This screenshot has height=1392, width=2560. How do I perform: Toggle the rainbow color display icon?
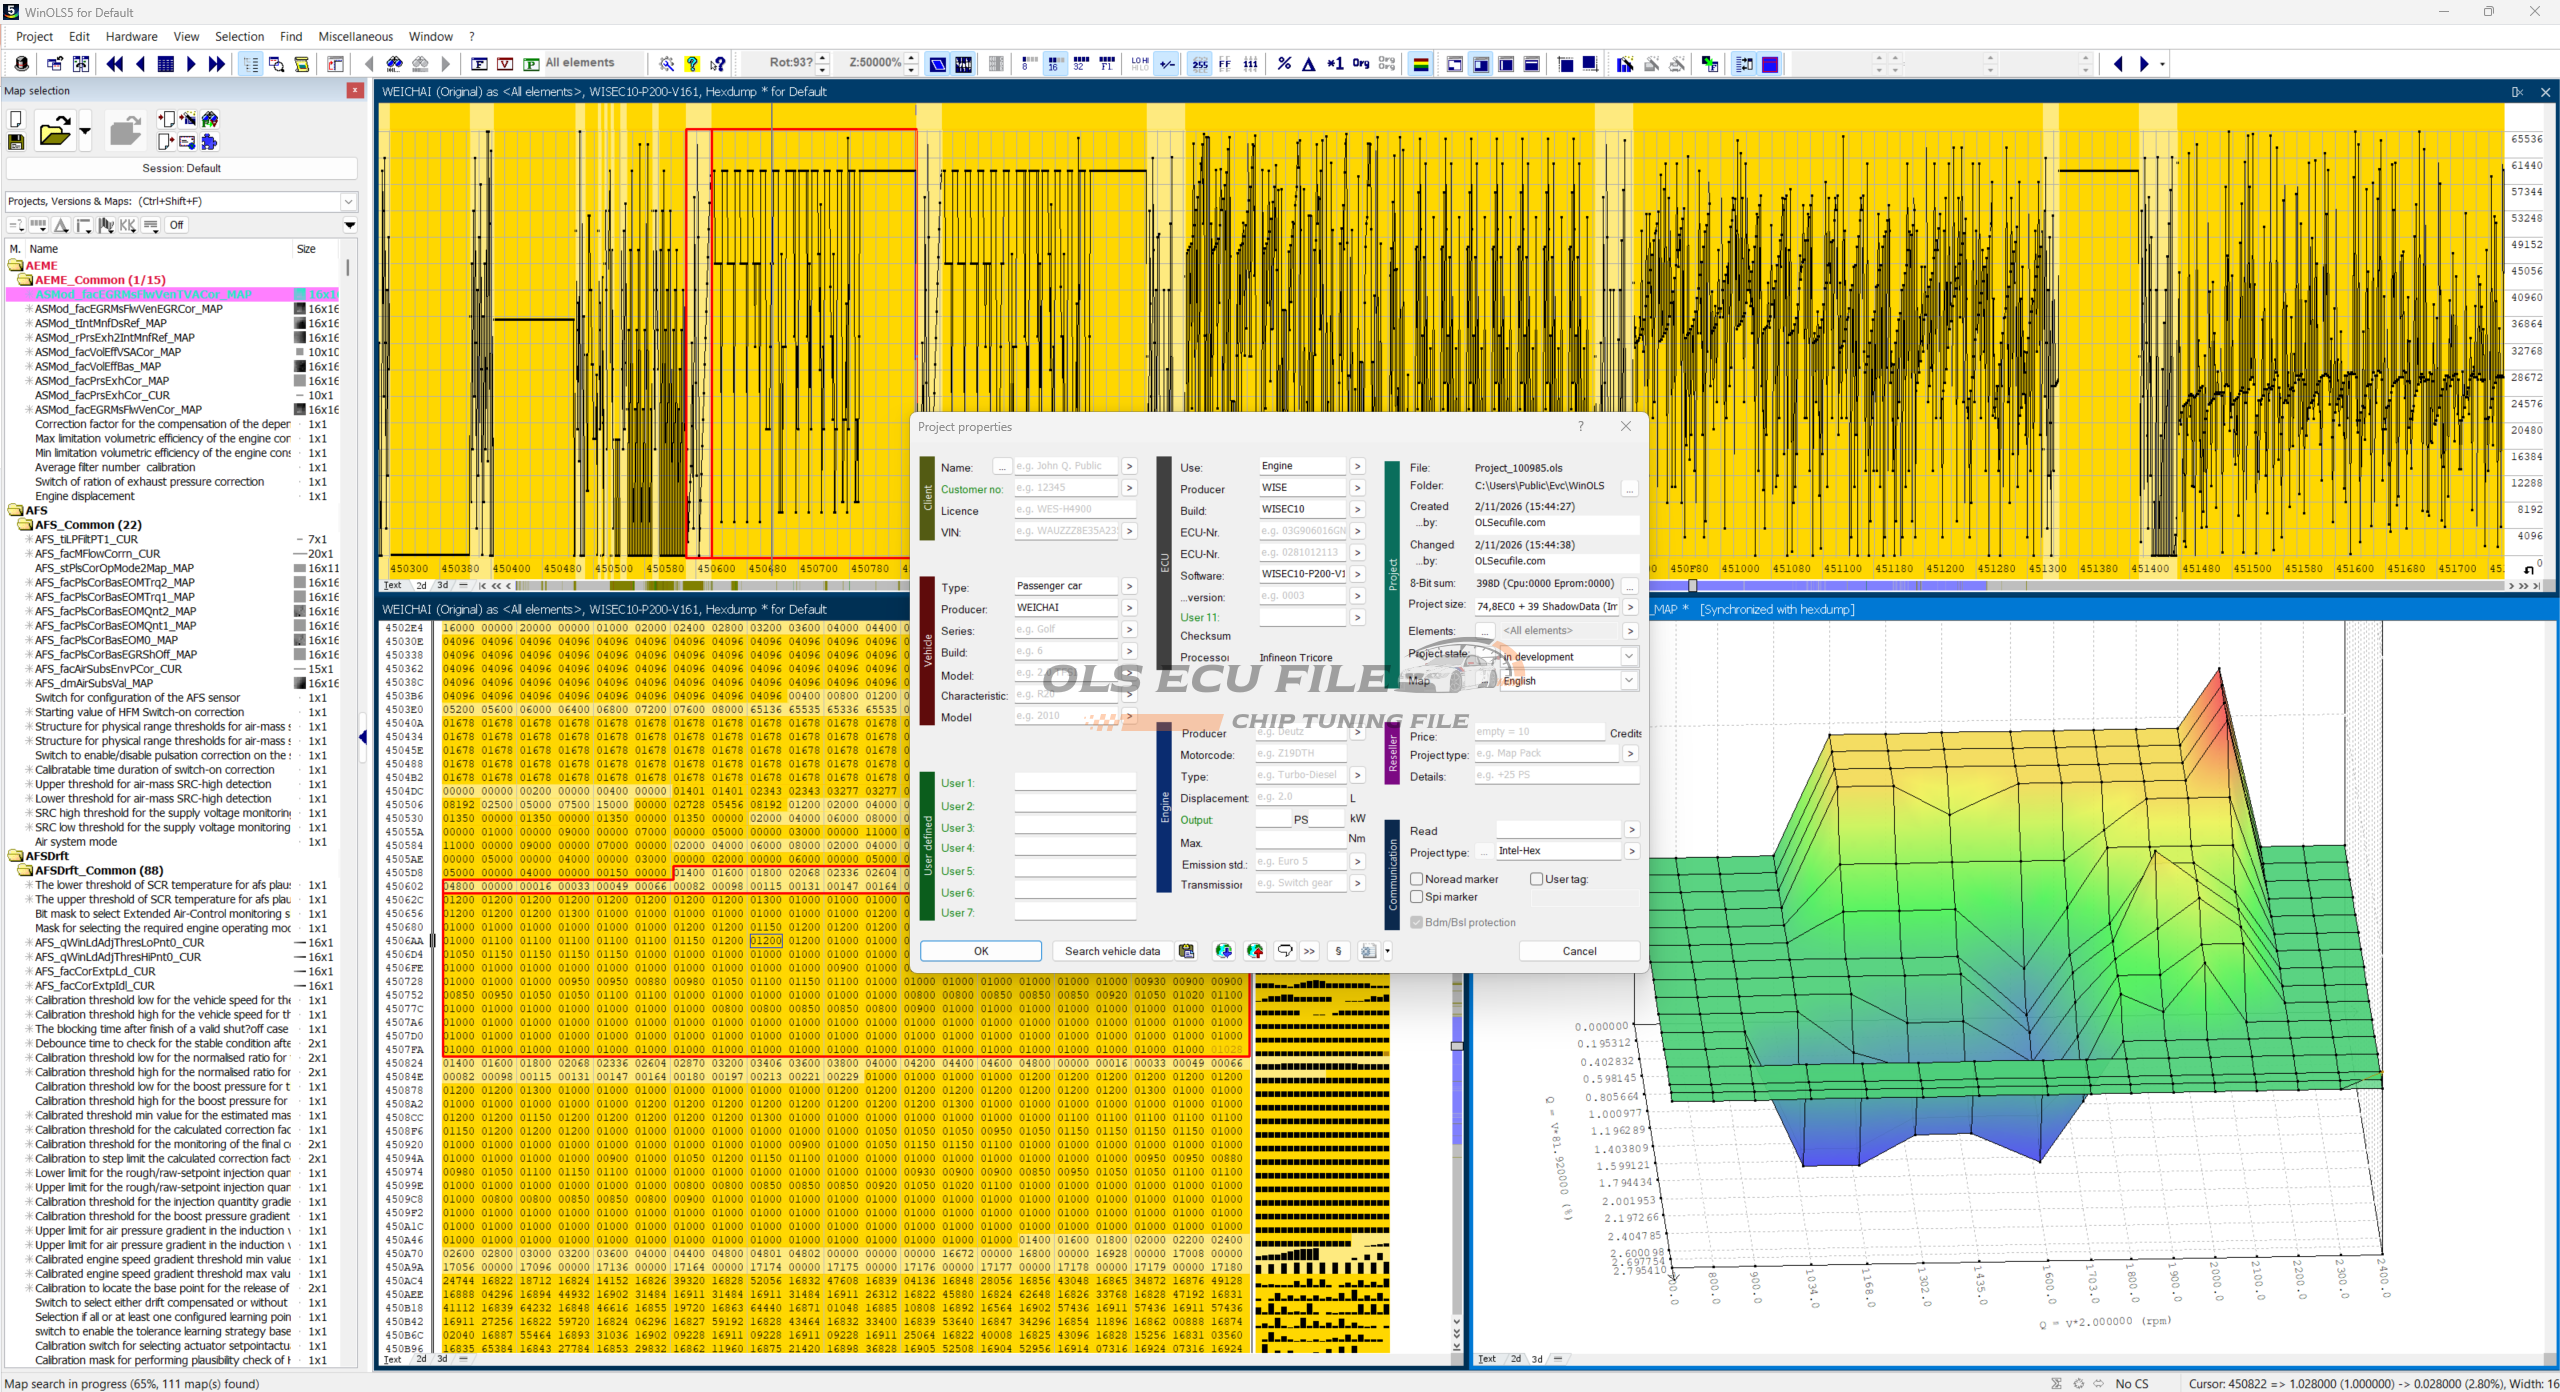(1420, 64)
